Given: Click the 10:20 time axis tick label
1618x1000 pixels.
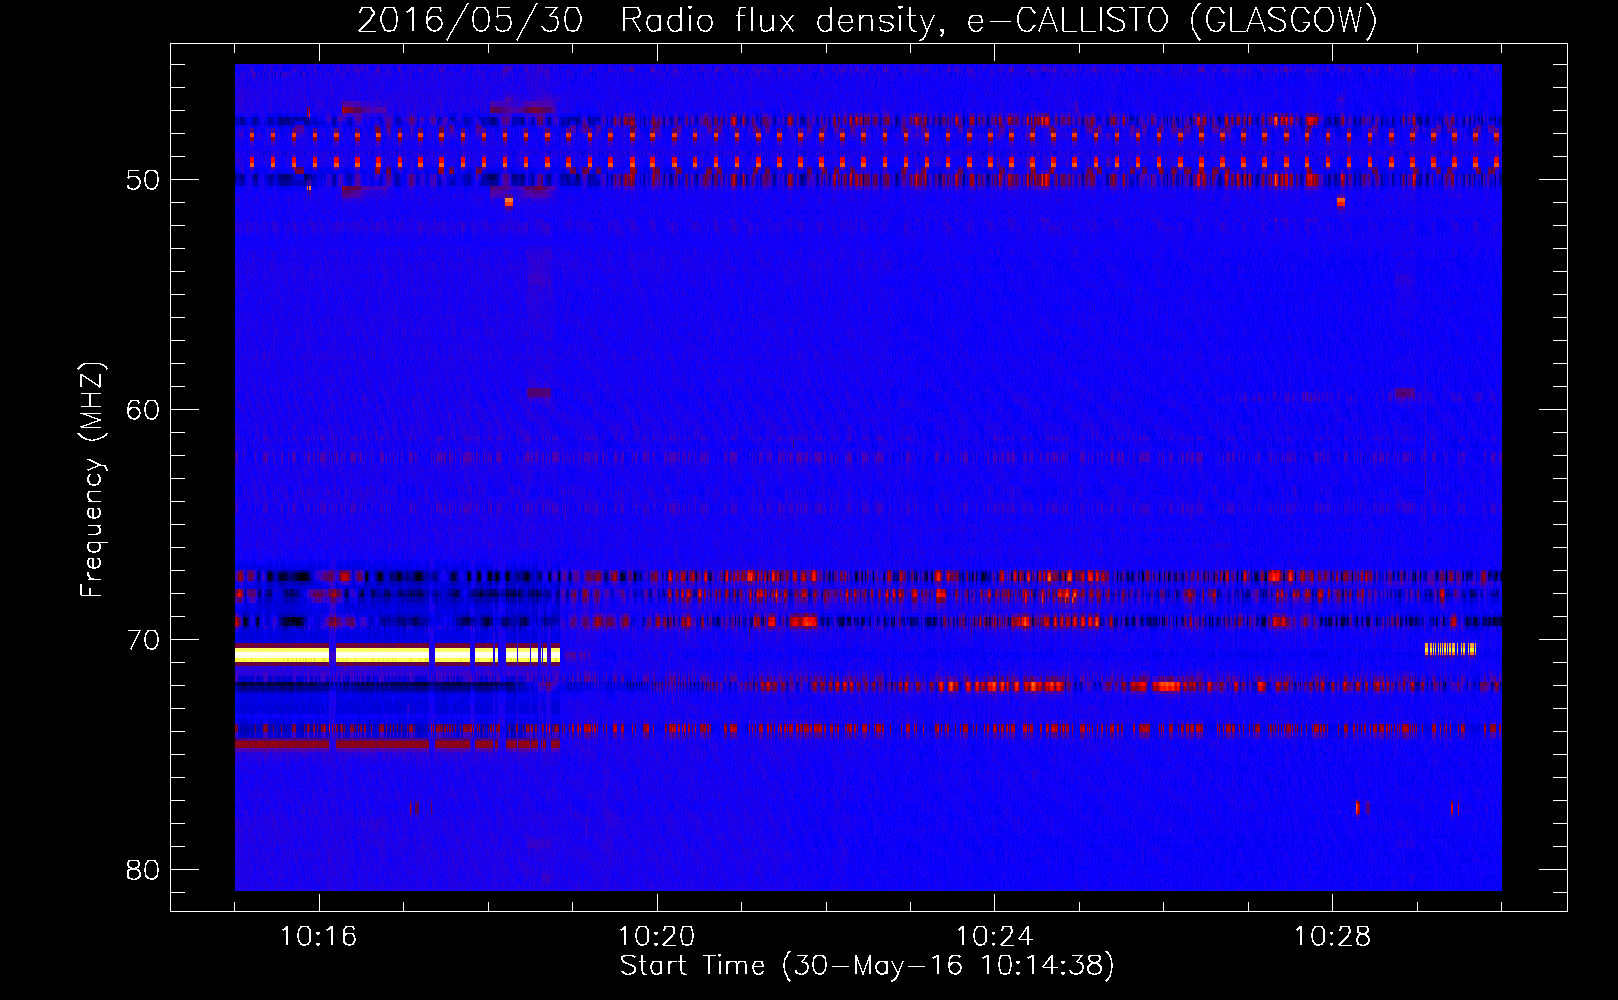Looking at the screenshot, I should point(657,937).
